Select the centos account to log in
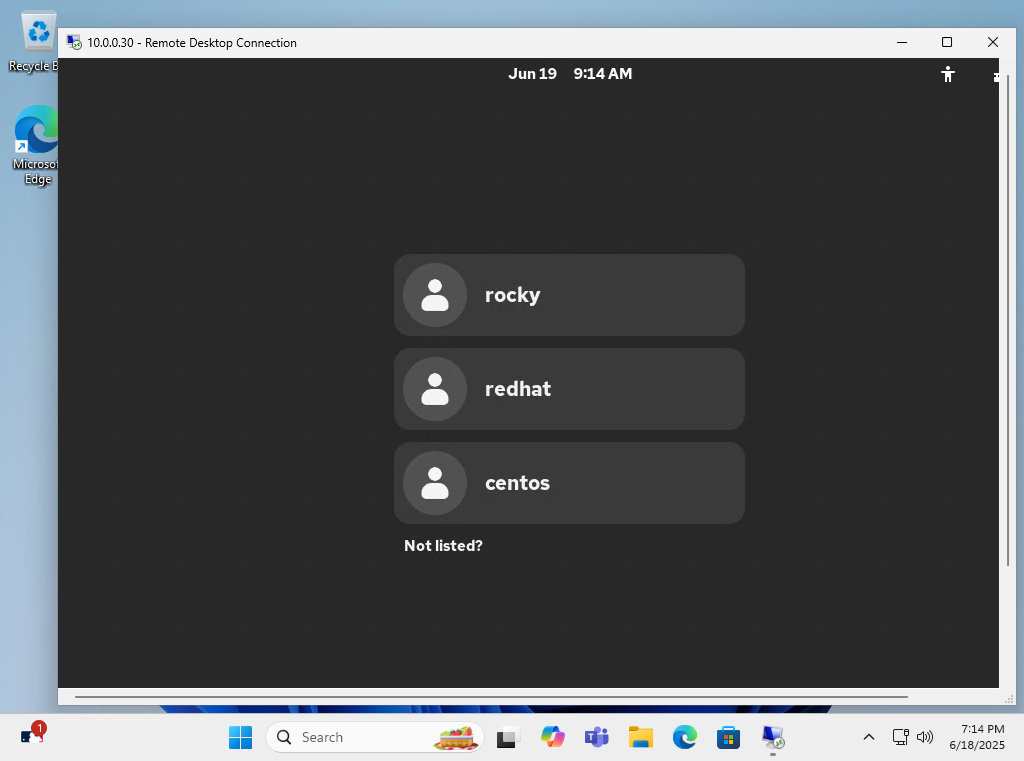1024x761 pixels. click(569, 483)
